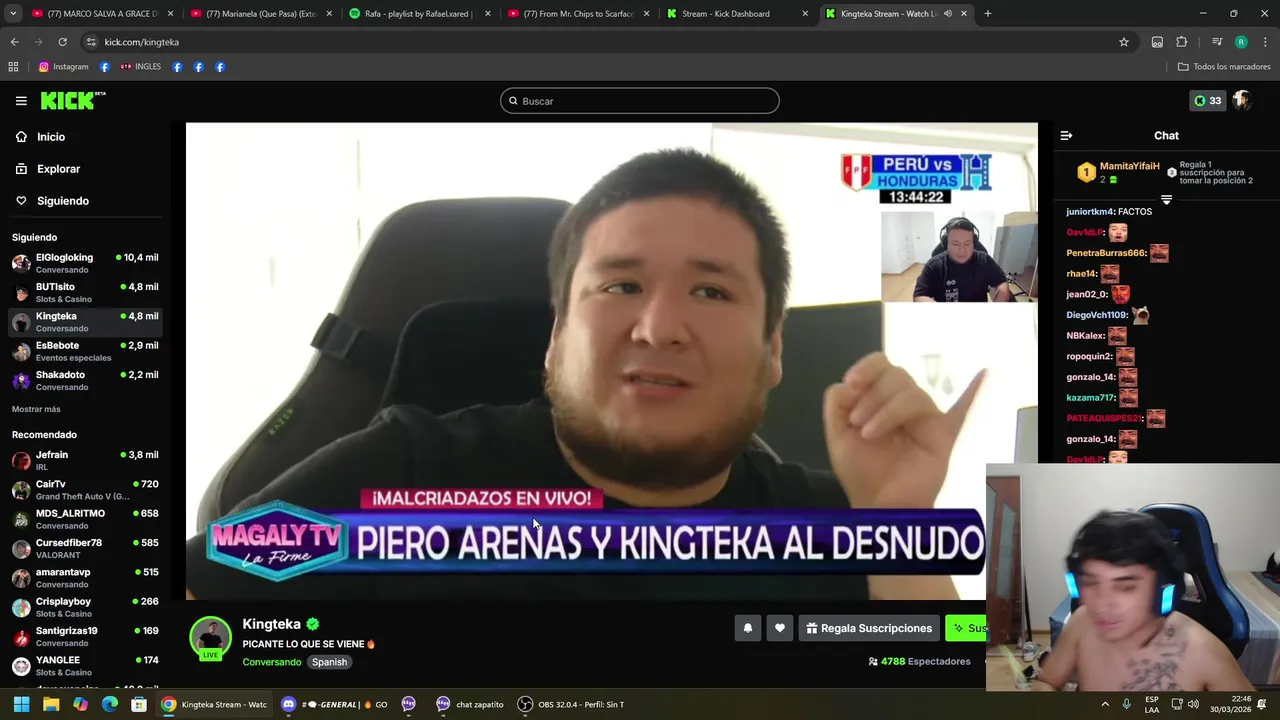The height and width of the screenshot is (720, 1280).
Task: Mute the Kingteka Stream tab audio icon
Action: [947, 14]
